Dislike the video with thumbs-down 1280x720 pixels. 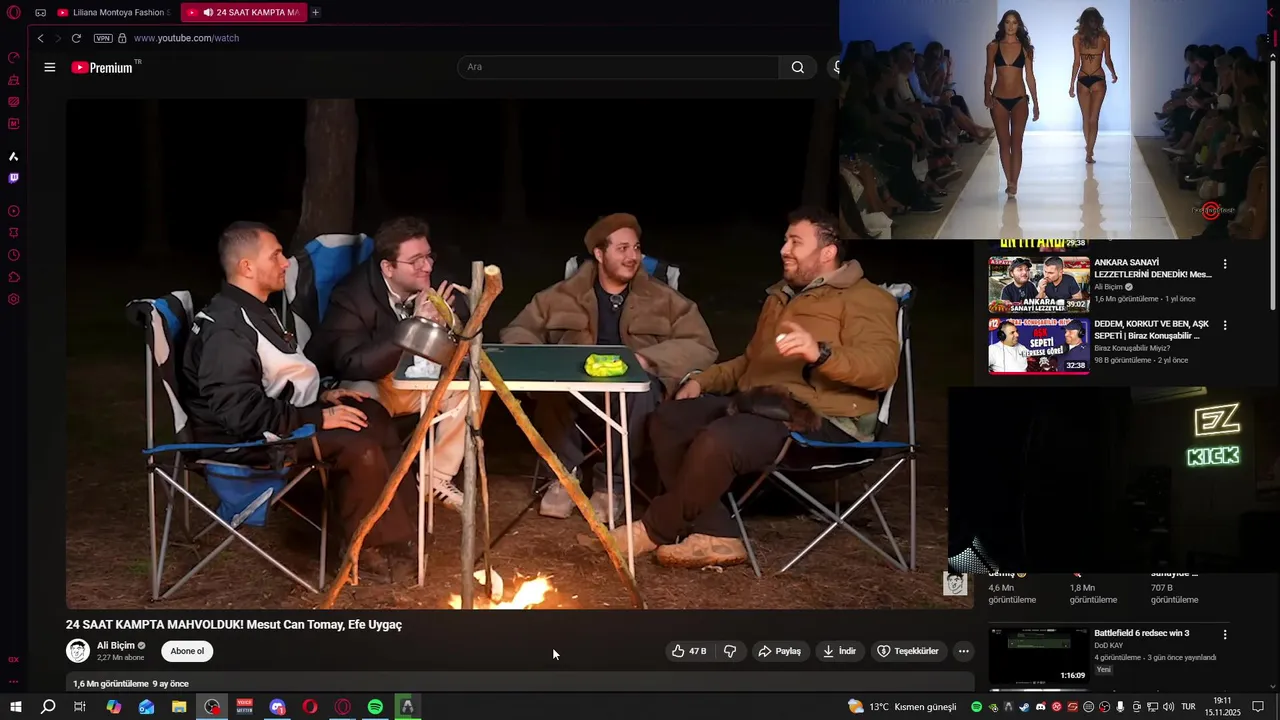[730, 651]
